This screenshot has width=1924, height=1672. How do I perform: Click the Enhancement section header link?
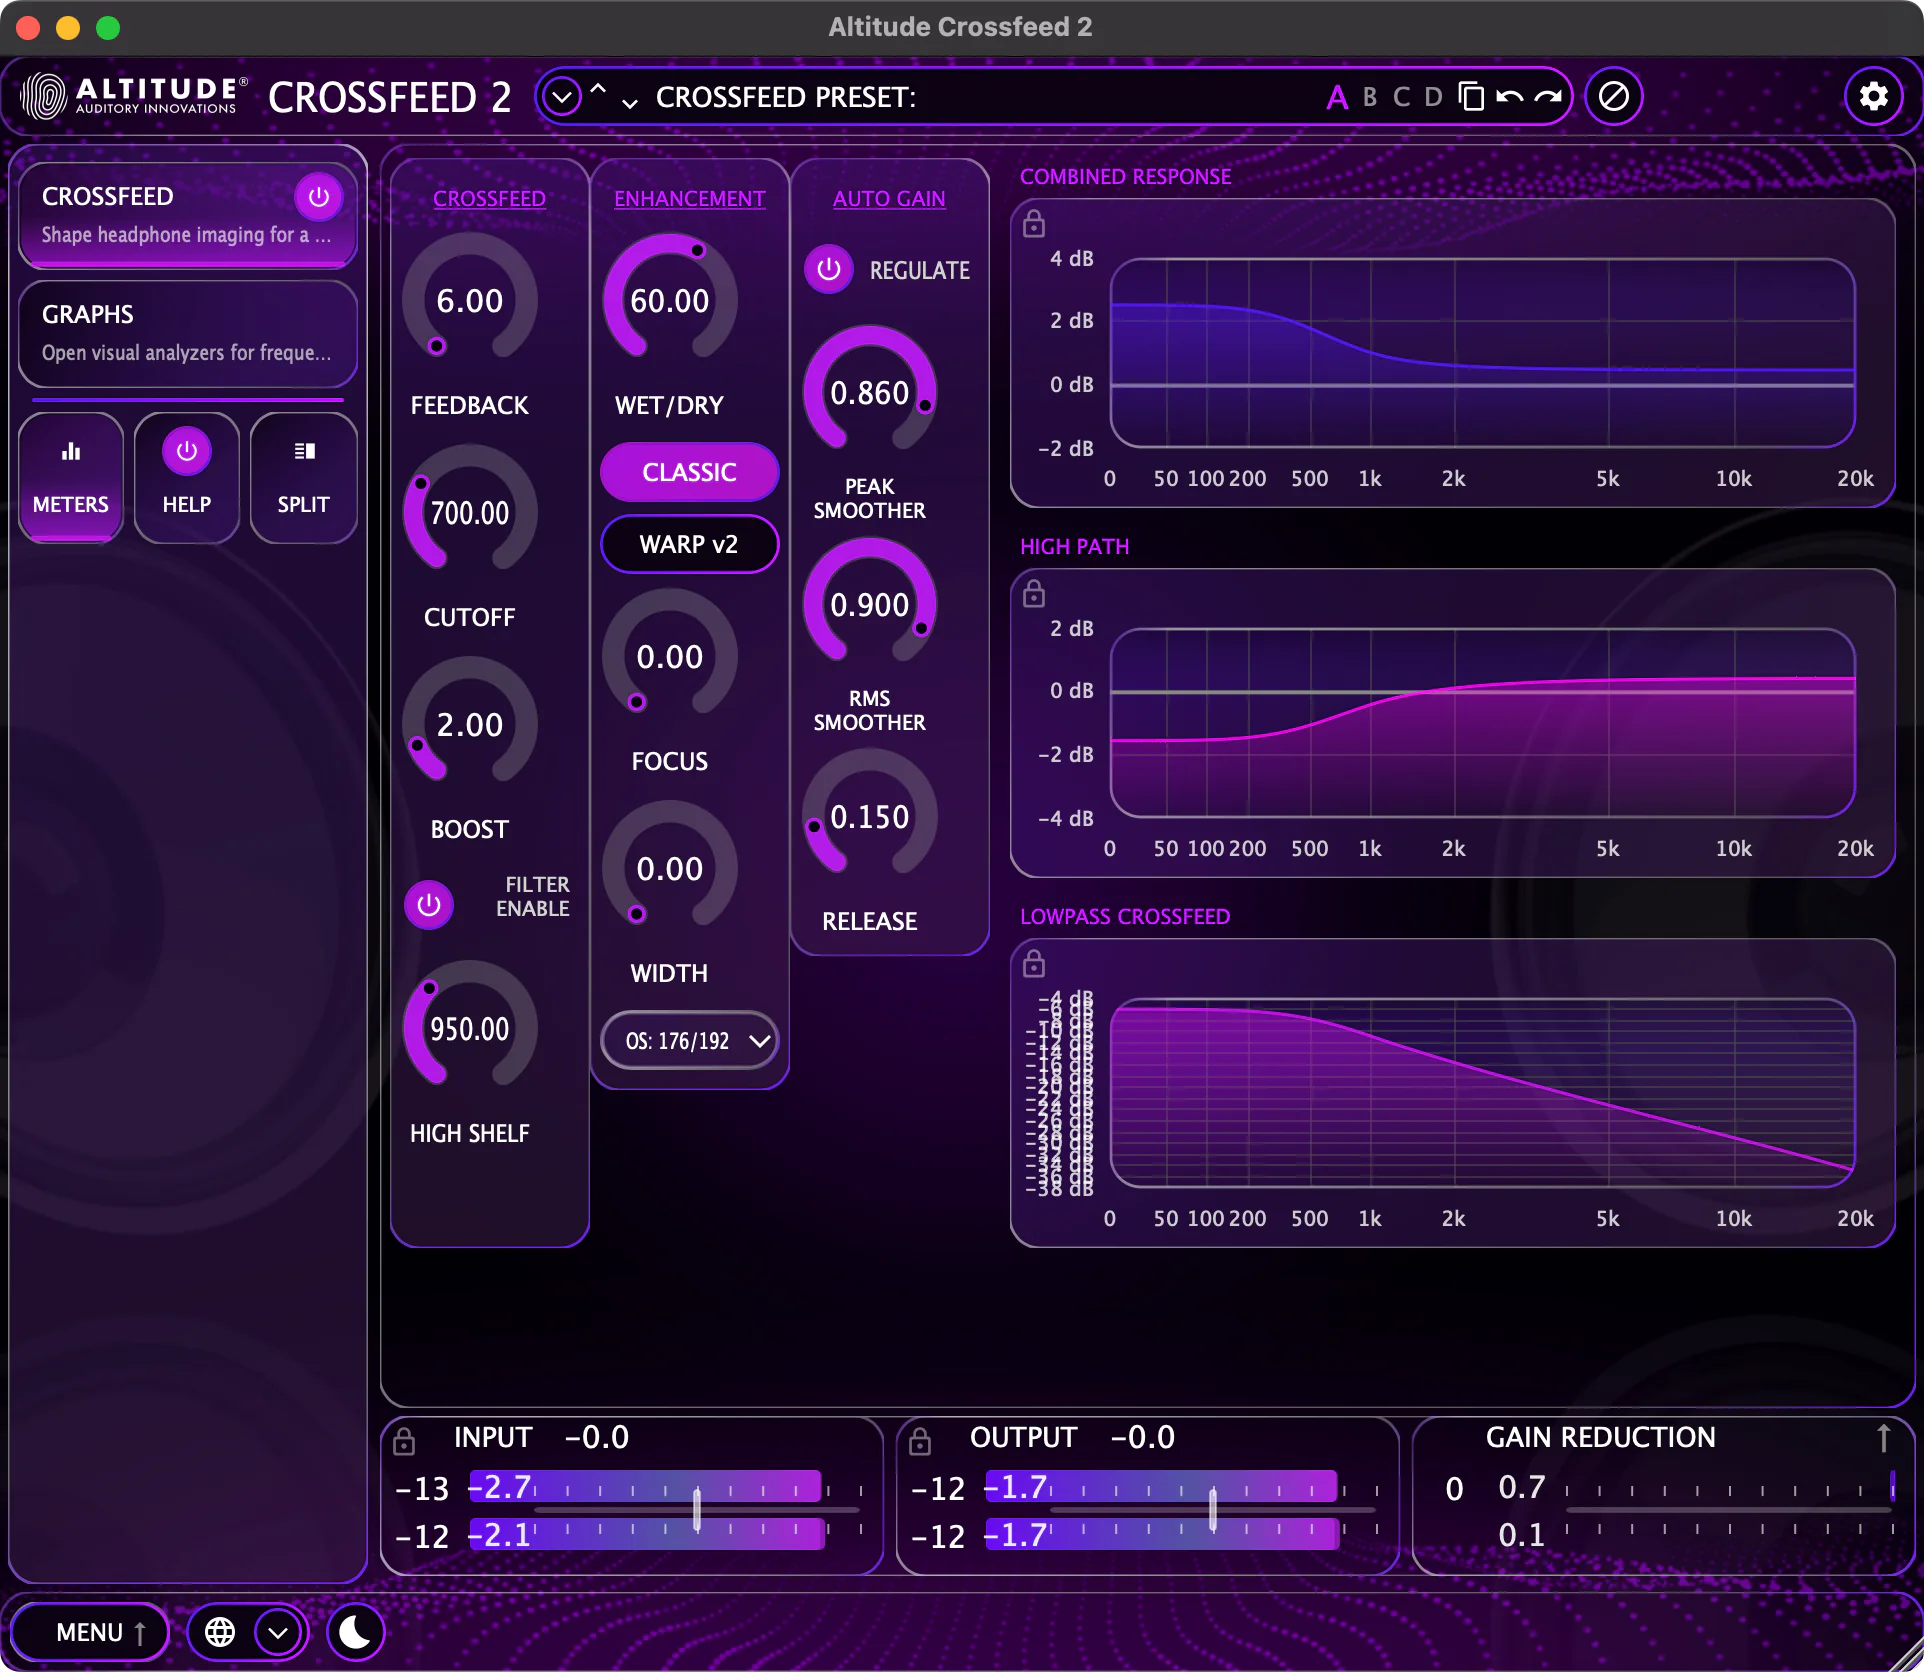[x=689, y=198]
